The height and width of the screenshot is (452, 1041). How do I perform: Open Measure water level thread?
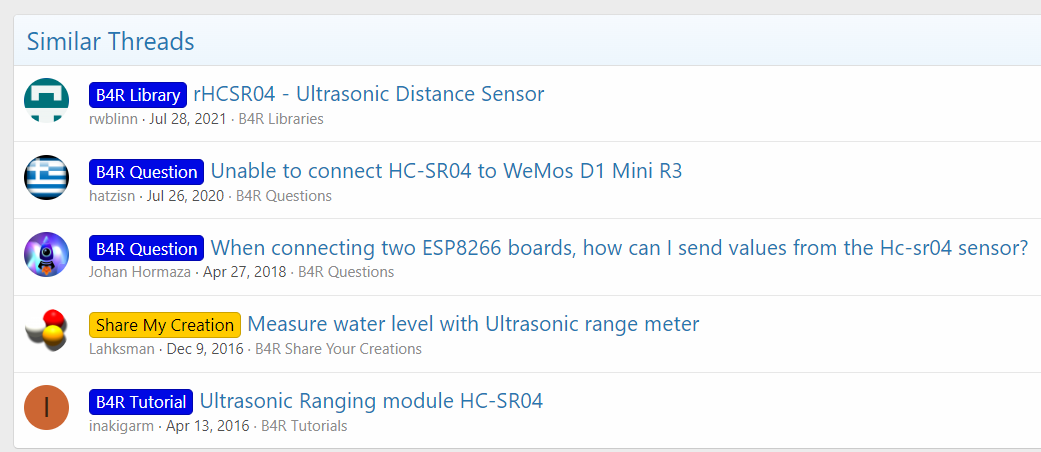coord(473,324)
